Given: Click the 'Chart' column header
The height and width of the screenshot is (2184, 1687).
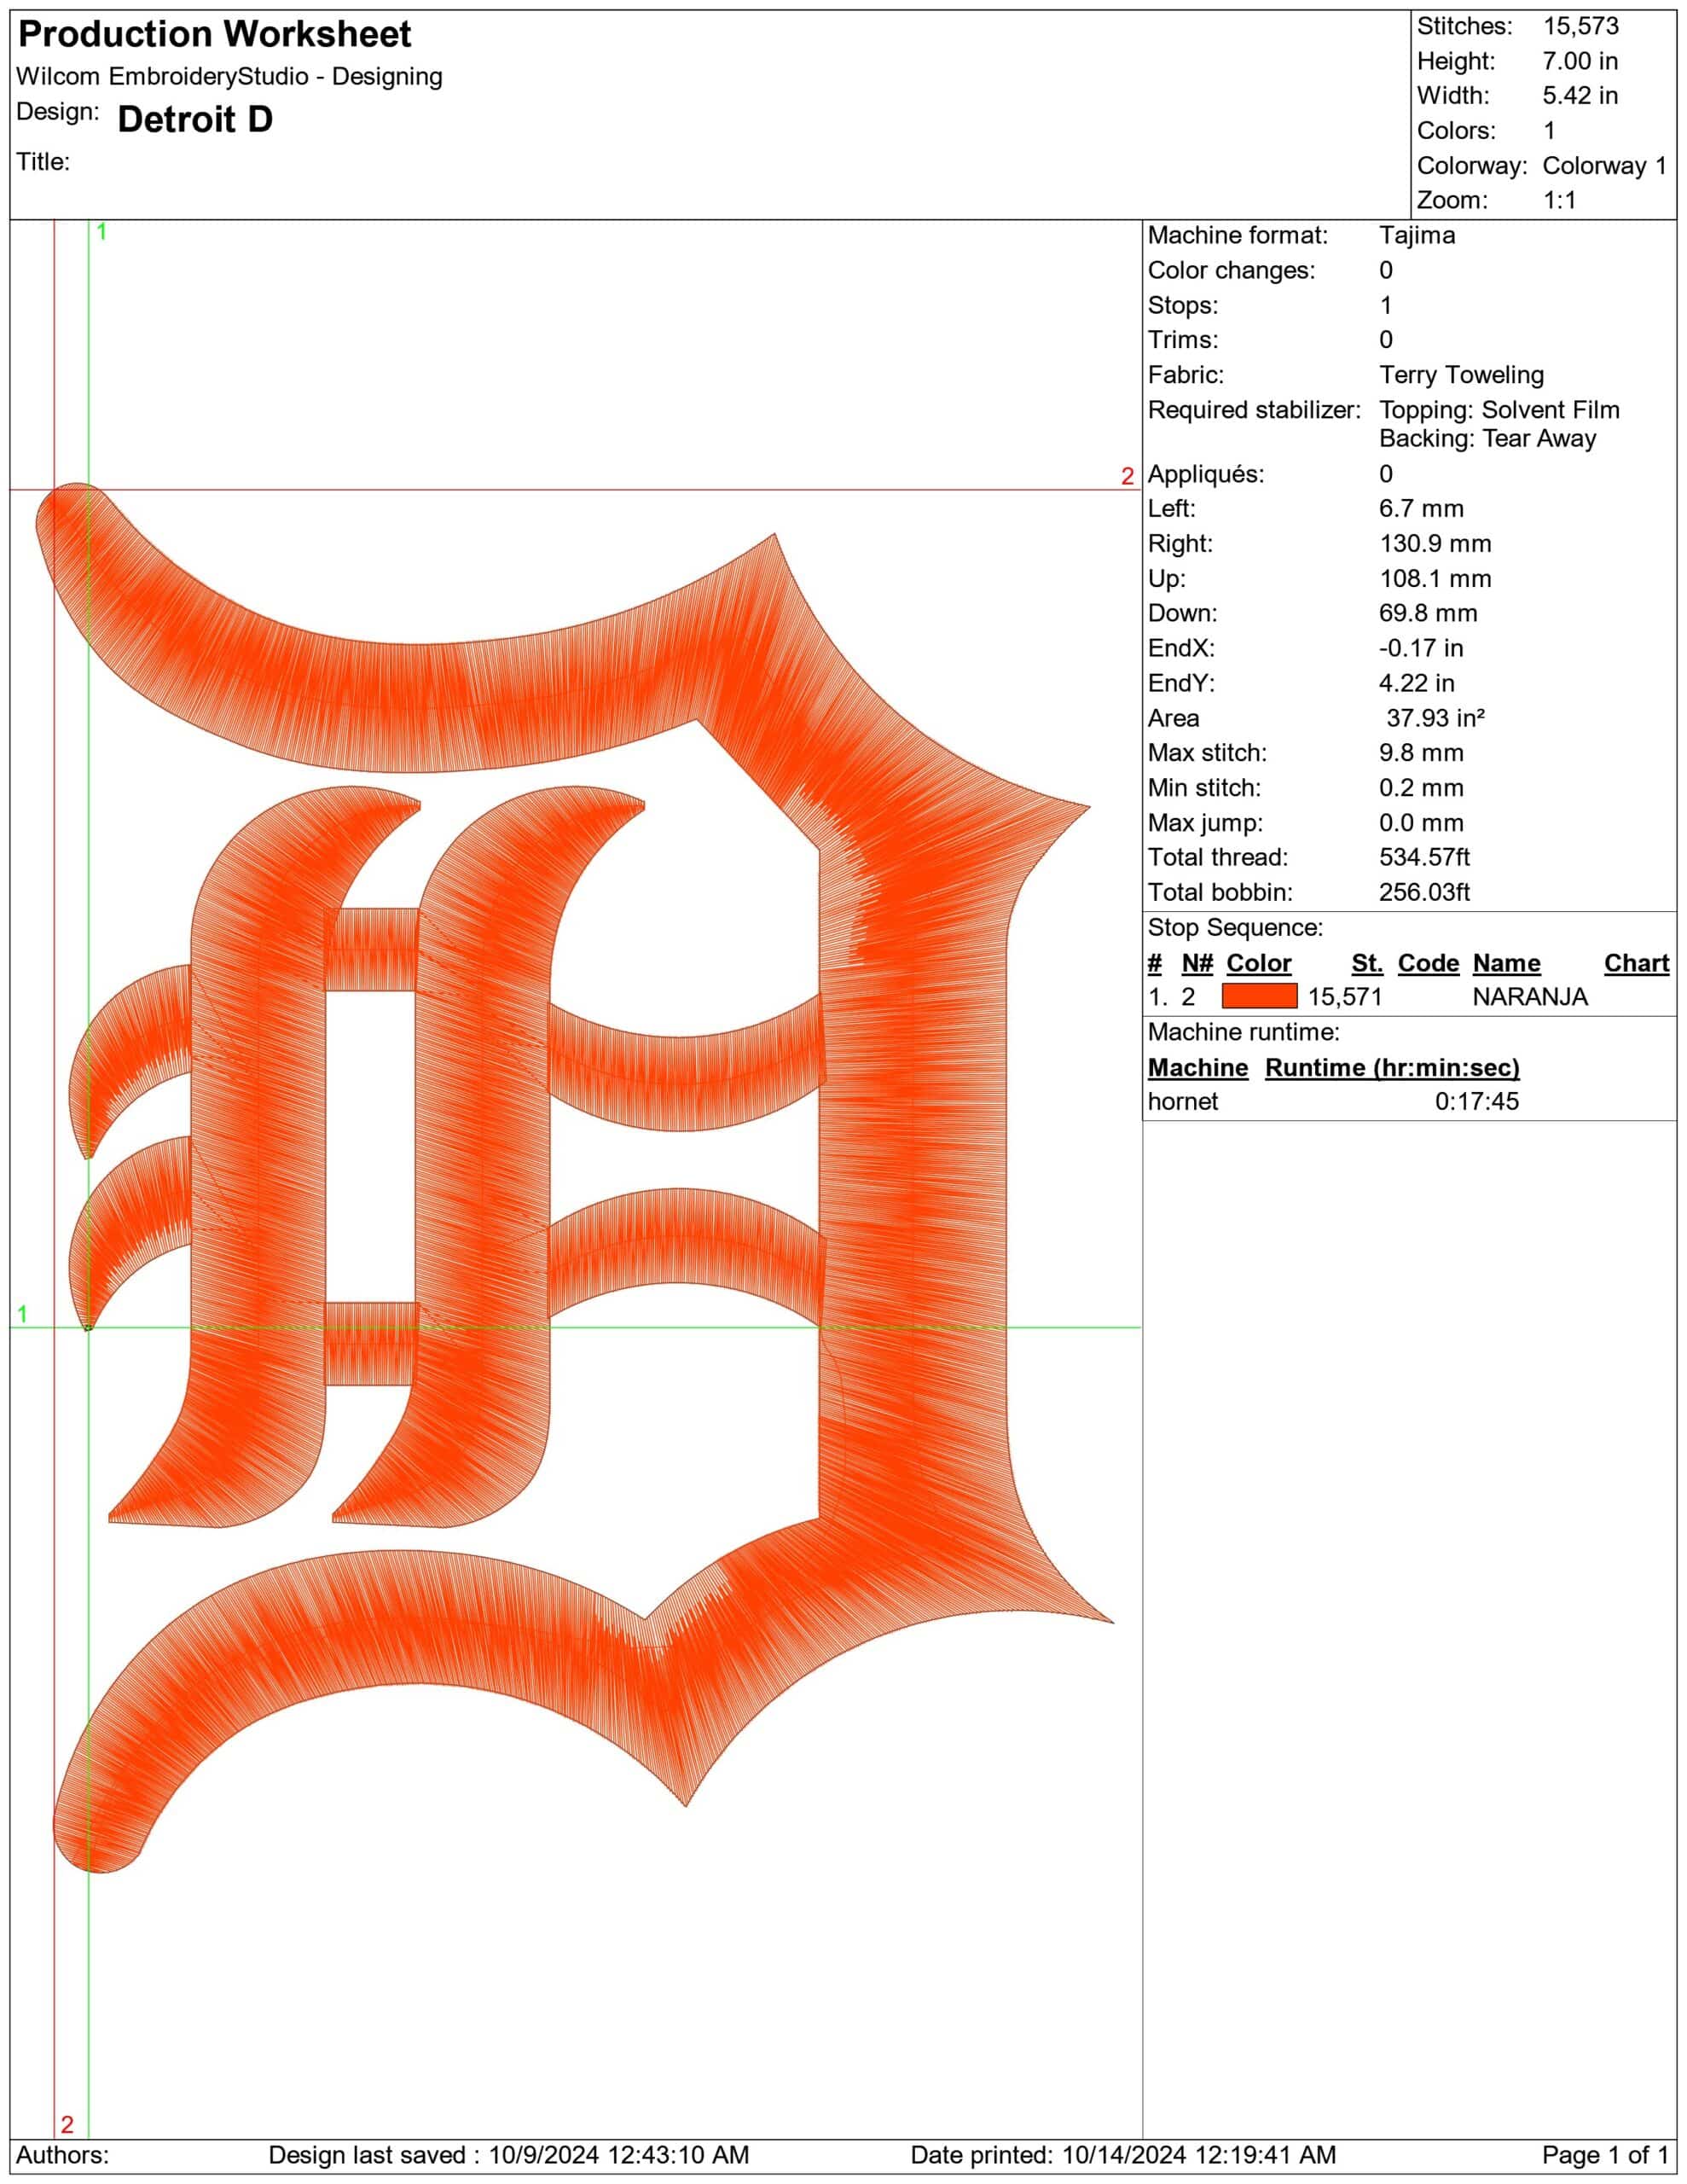Looking at the screenshot, I should [x=1636, y=964].
